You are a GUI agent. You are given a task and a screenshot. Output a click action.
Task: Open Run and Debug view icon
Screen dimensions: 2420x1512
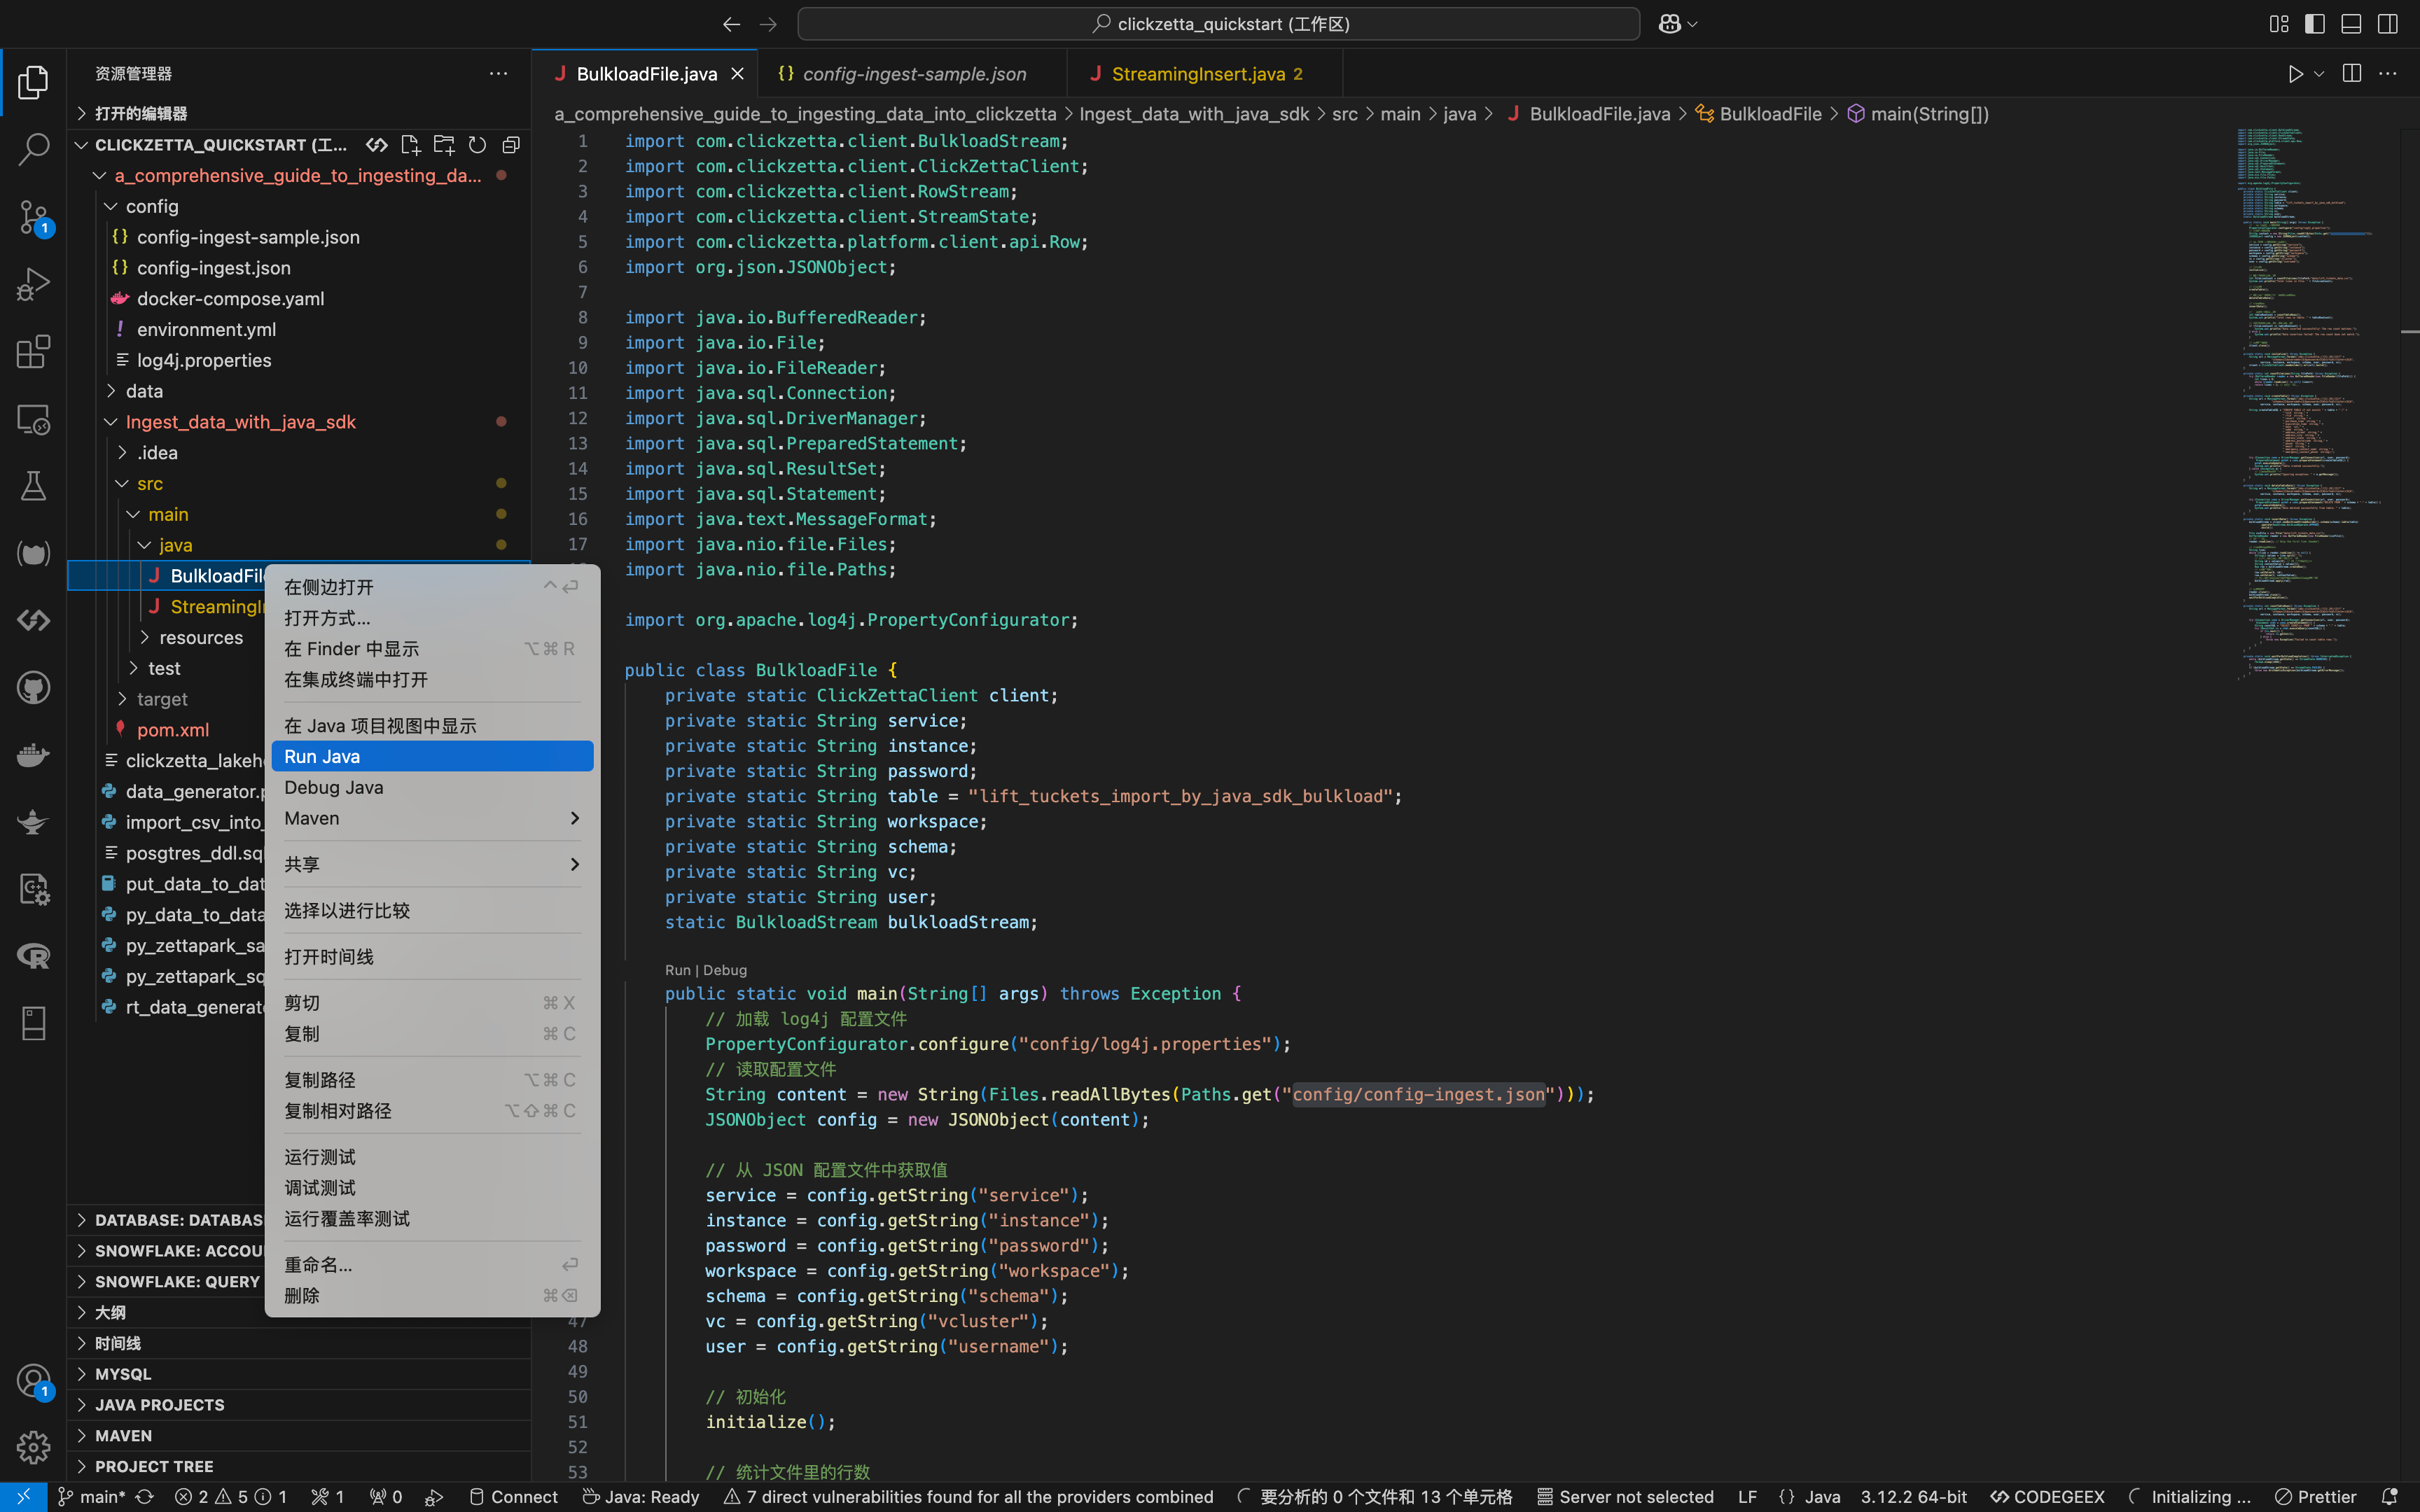pos(33,285)
